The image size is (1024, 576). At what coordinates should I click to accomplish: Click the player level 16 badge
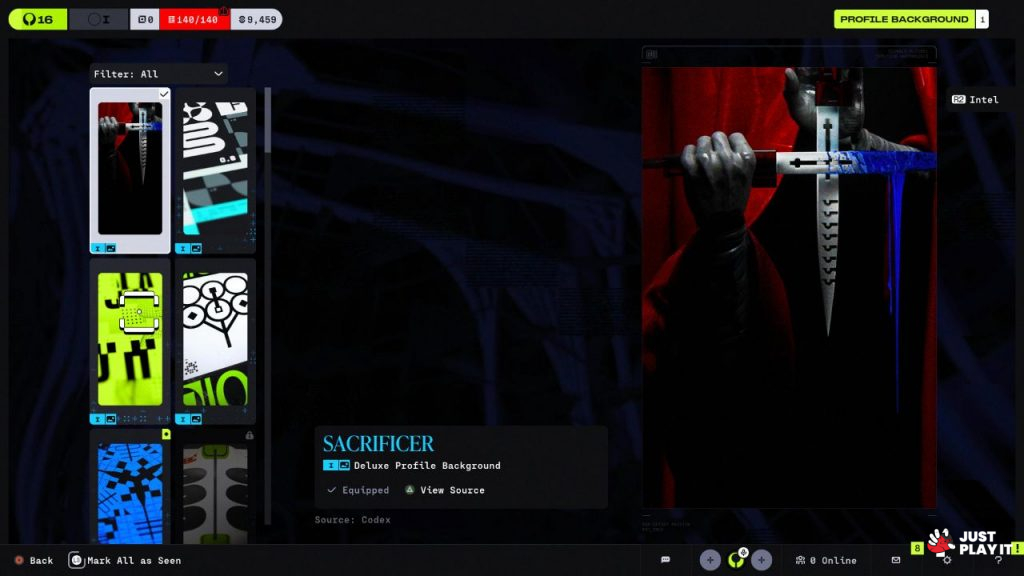[x=38, y=19]
